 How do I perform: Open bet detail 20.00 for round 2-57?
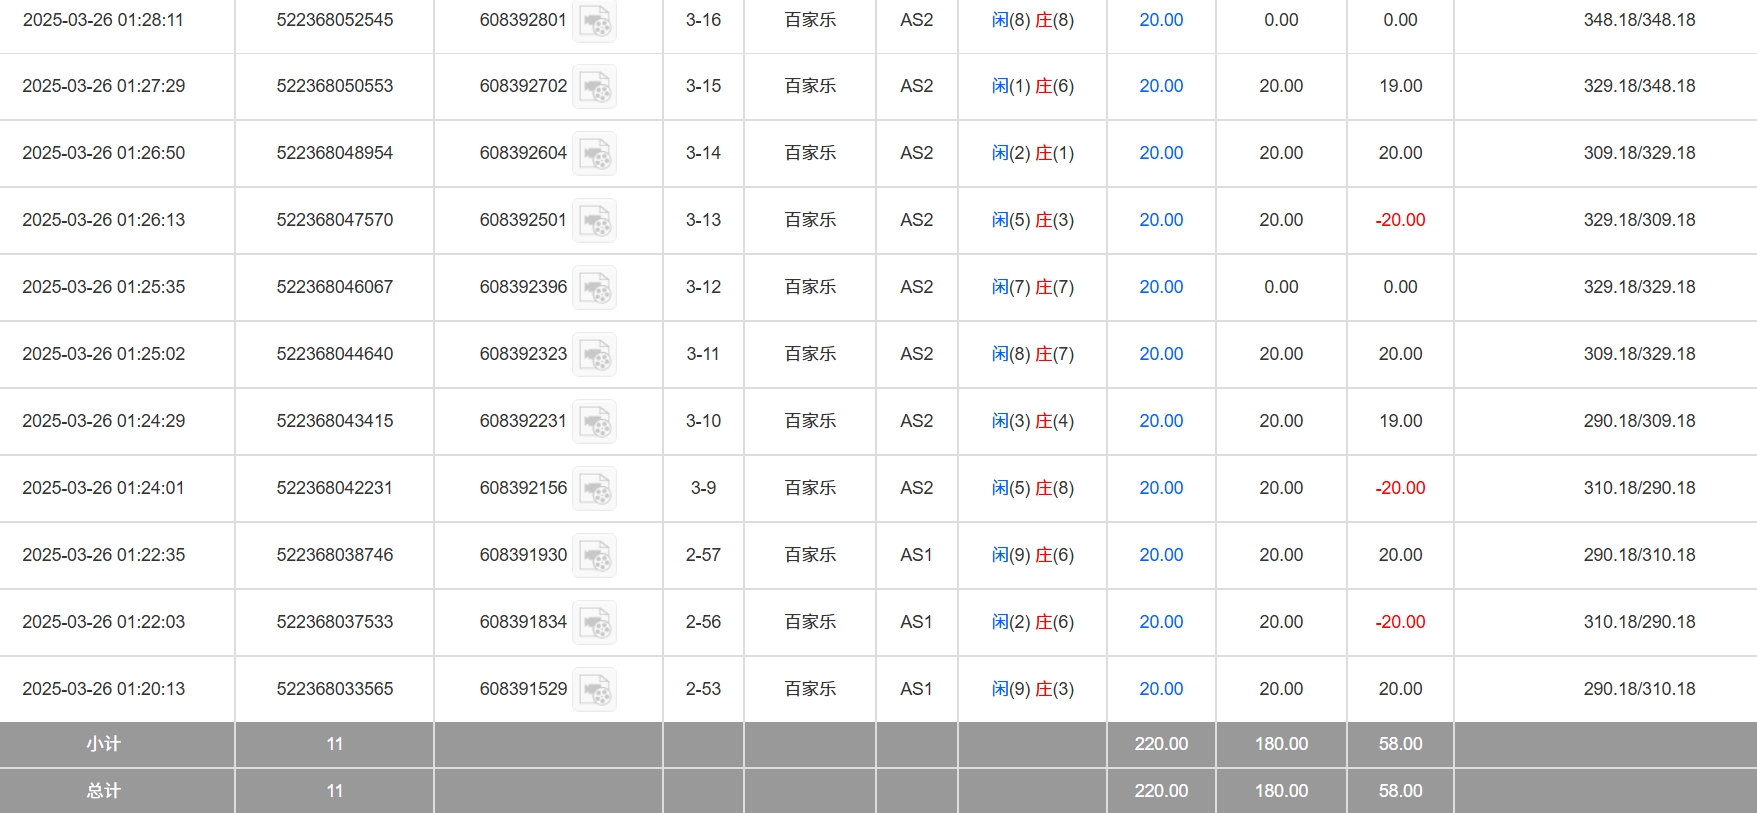pyautogui.click(x=1161, y=555)
